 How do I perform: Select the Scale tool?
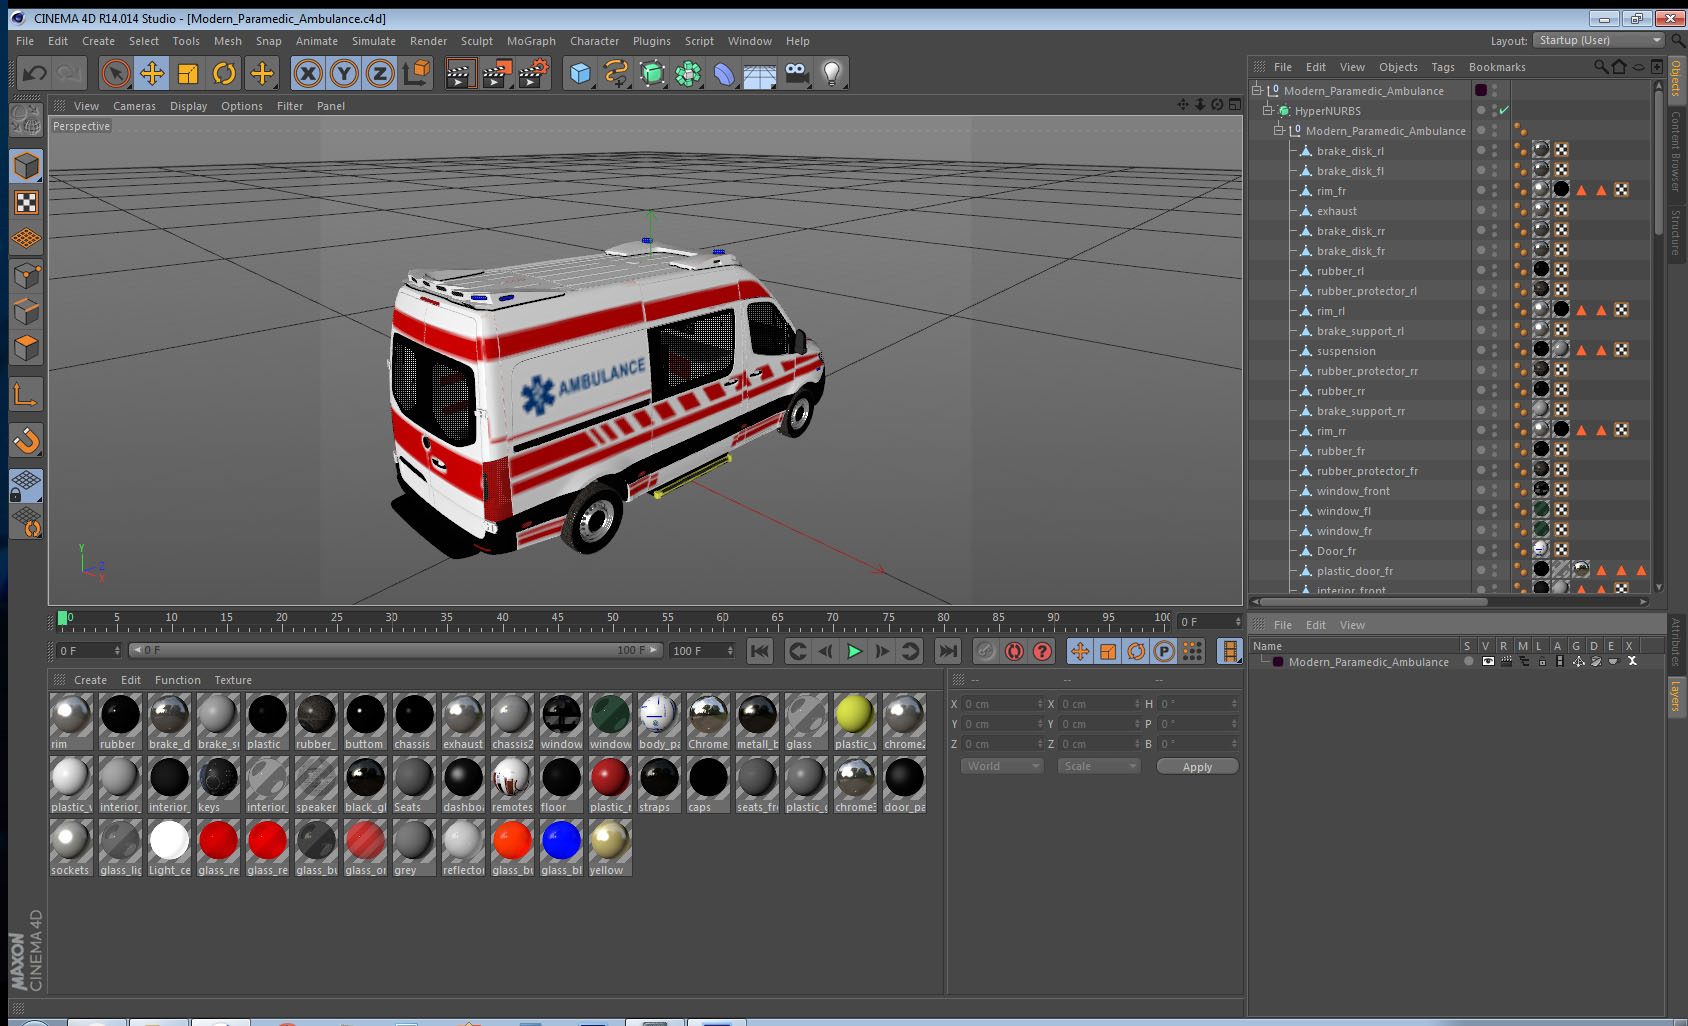point(188,73)
